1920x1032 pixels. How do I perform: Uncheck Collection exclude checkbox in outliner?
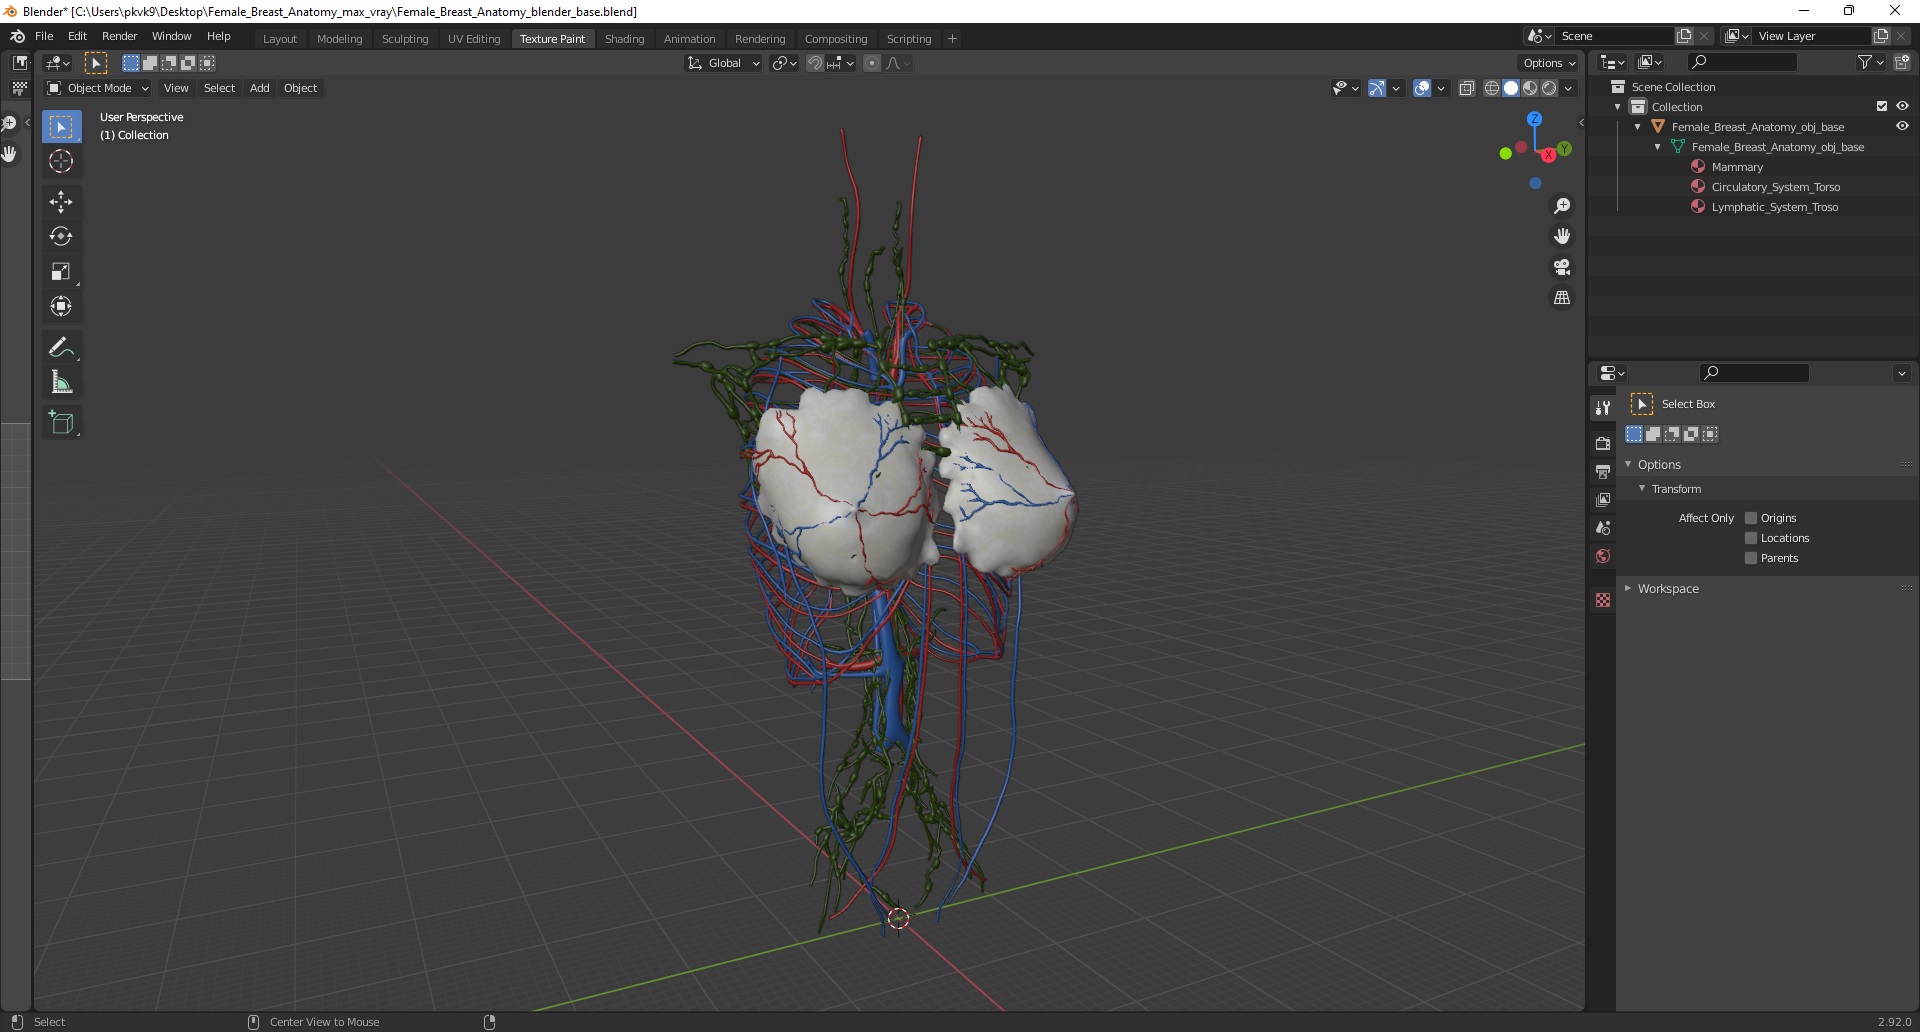point(1881,106)
